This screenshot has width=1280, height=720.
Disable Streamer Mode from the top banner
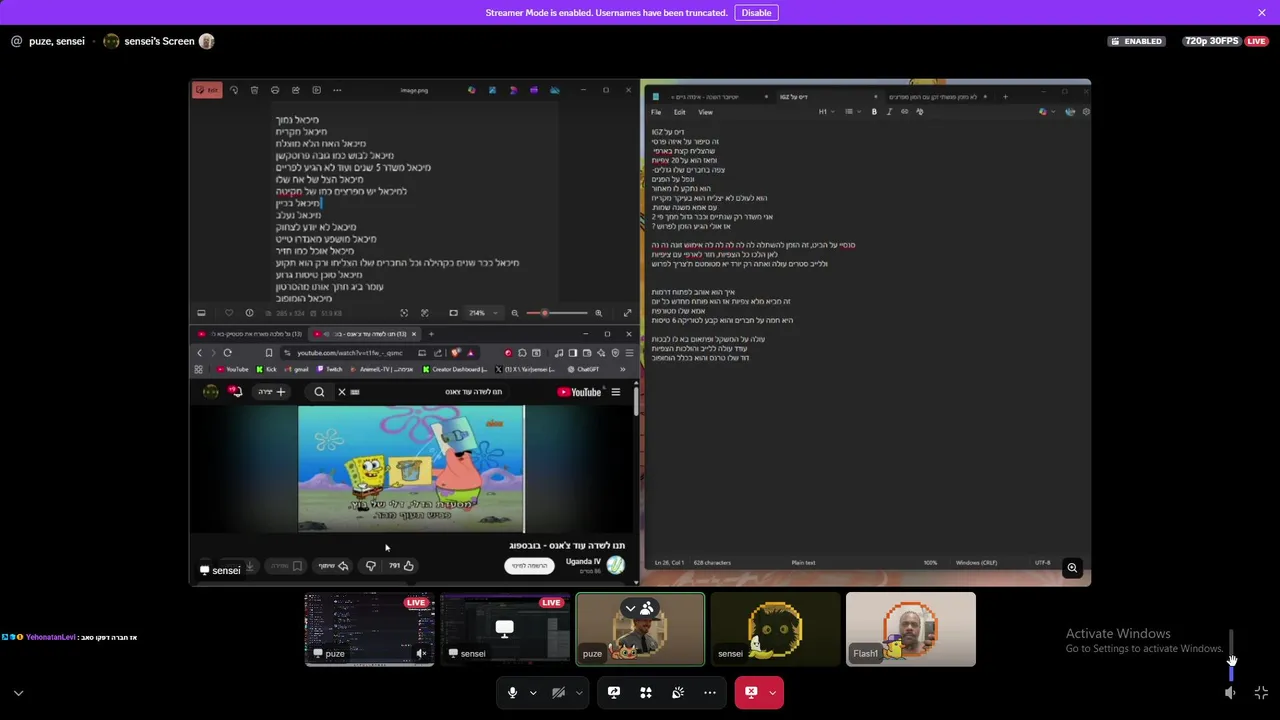tap(756, 13)
